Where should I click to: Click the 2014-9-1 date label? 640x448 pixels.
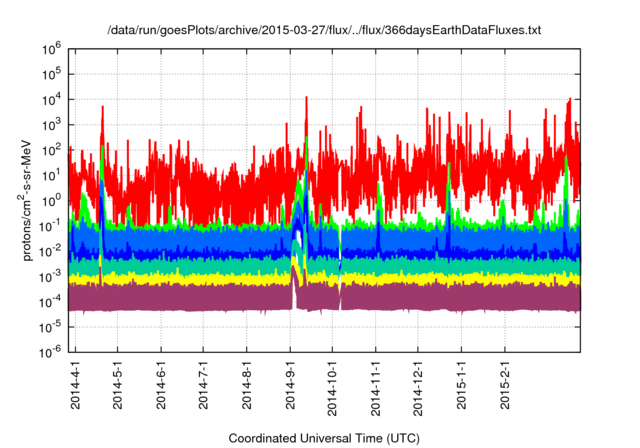pos(290,384)
